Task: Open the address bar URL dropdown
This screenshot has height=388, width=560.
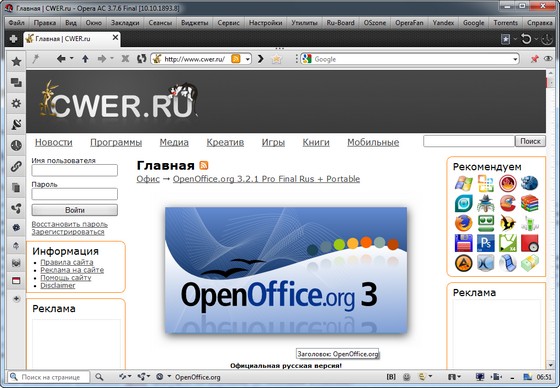Action: (x=248, y=59)
